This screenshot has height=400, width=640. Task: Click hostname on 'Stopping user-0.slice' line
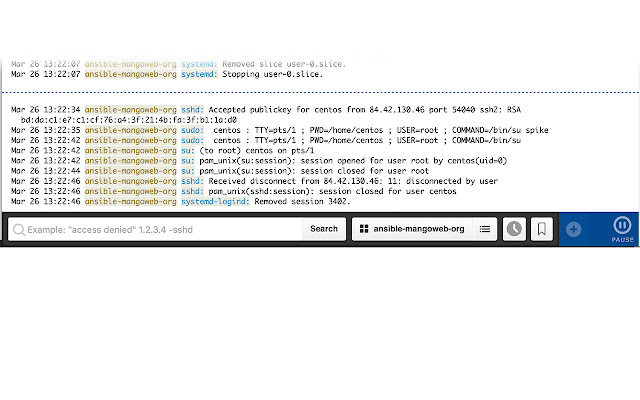pyautogui.click(x=131, y=74)
